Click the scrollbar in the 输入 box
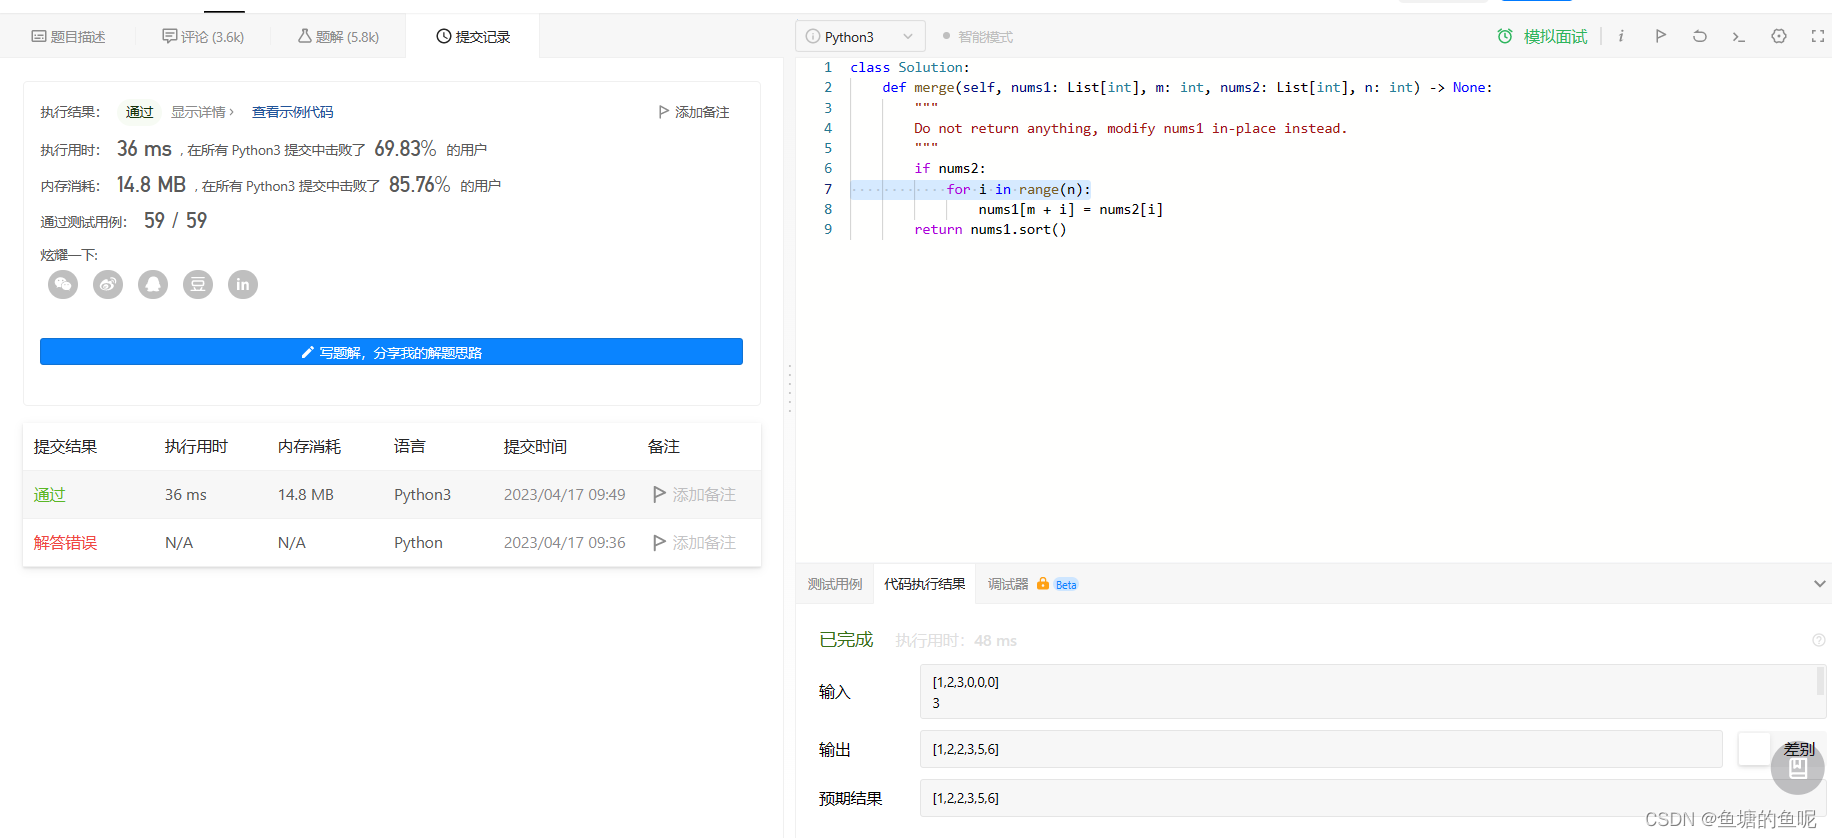Screen dimensions: 1832x838 [x=1820, y=681]
